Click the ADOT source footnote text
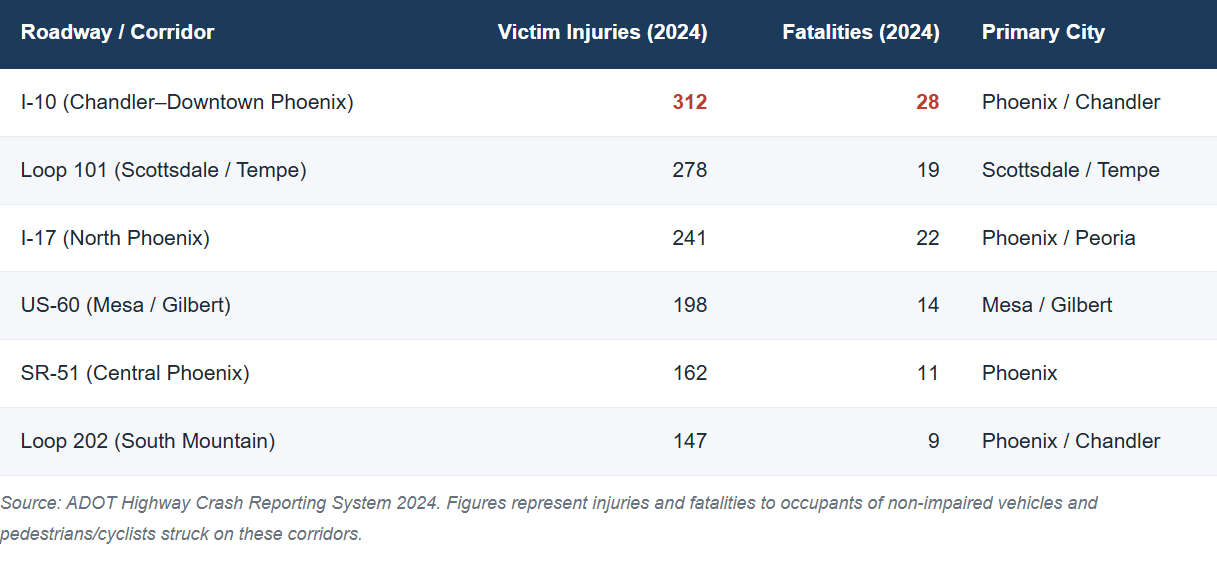Screen dimensions: 1217x562 (x=549, y=518)
